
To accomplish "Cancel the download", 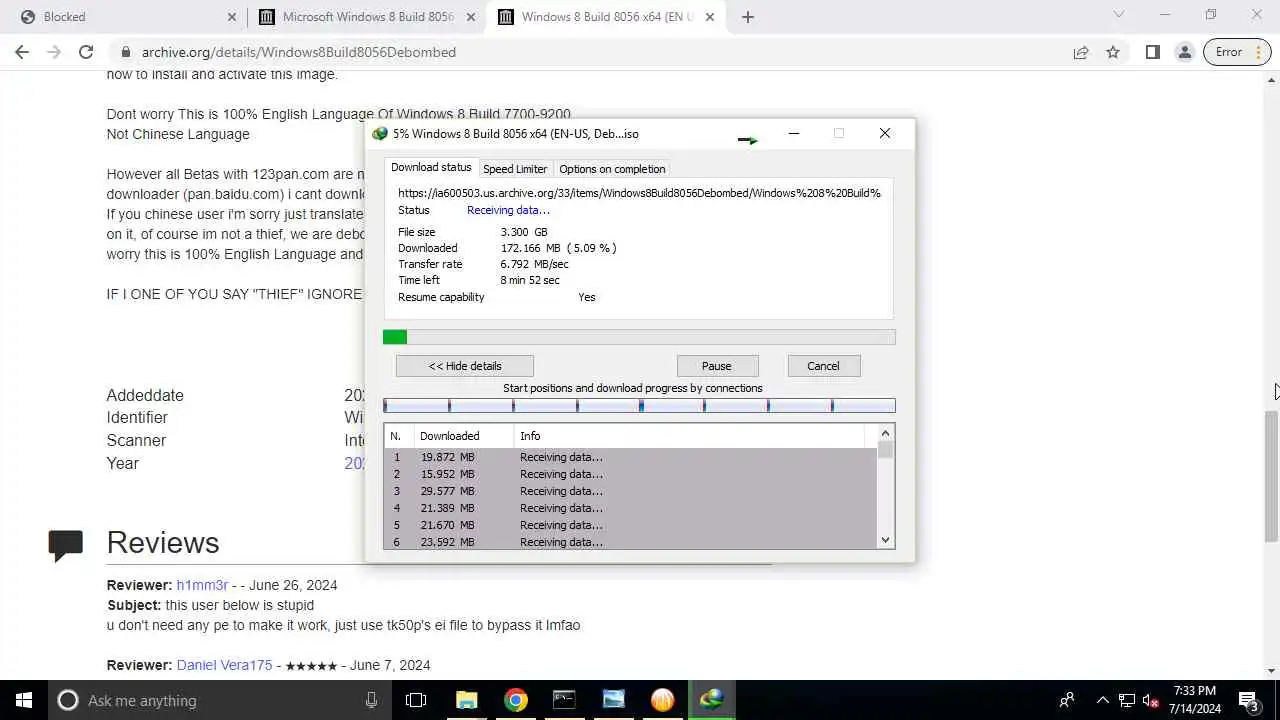I will [824, 366].
